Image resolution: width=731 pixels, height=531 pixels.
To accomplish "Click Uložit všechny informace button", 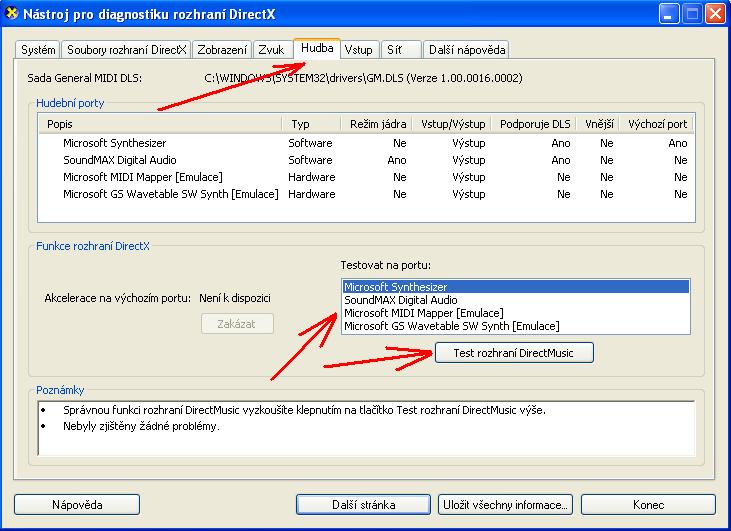I will click(506, 504).
